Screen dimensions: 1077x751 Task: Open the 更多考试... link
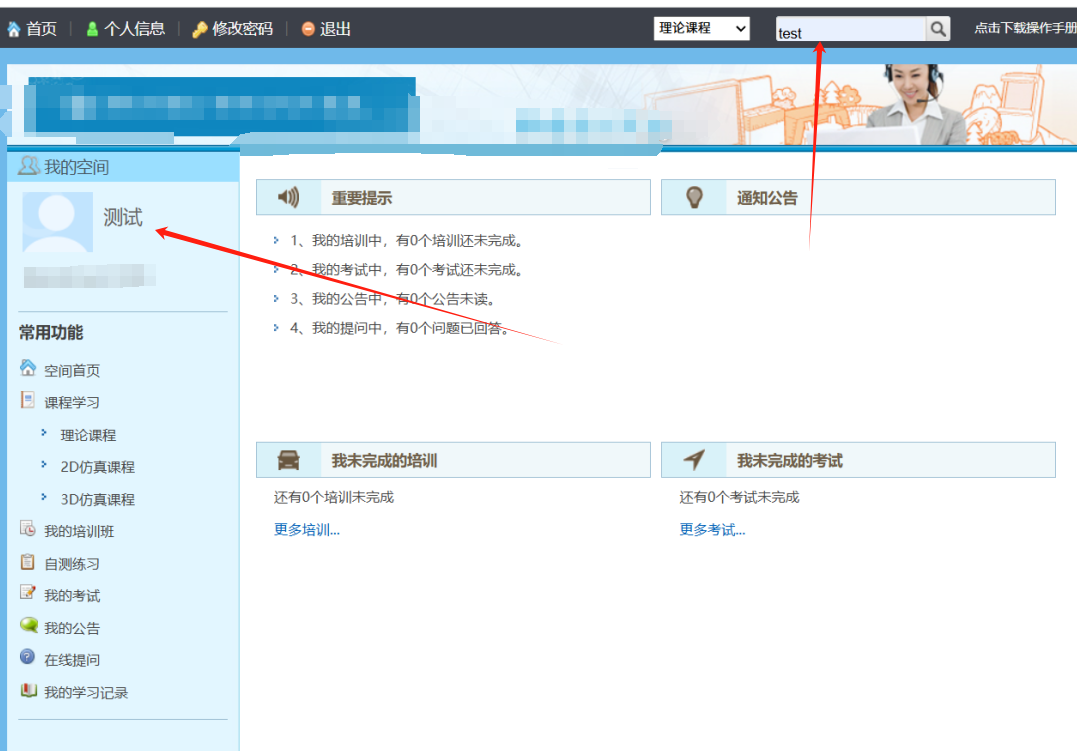click(712, 530)
